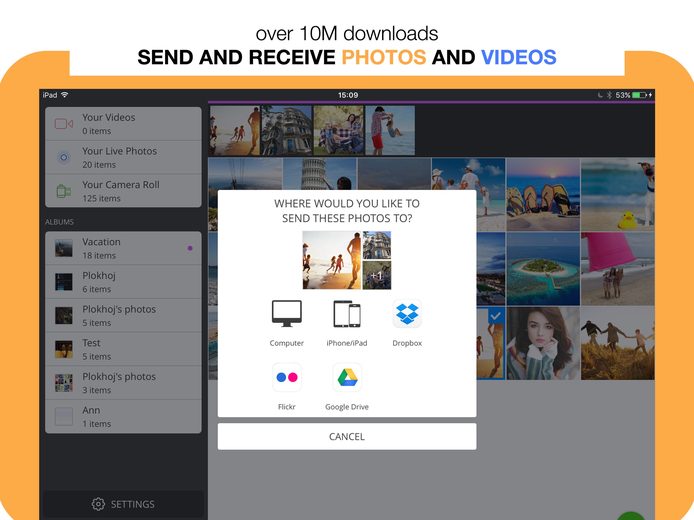Click the Google Drive label
The width and height of the screenshot is (694, 520).
347,407
